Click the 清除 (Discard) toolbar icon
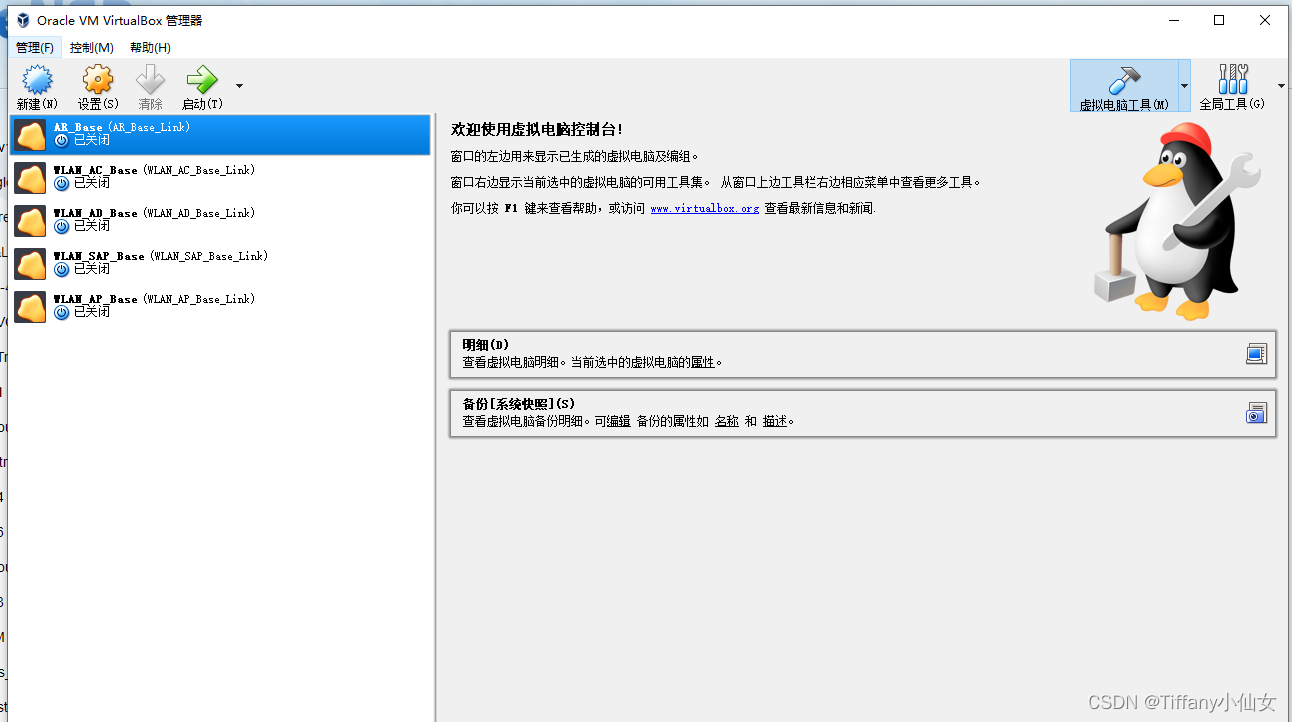 [149, 86]
